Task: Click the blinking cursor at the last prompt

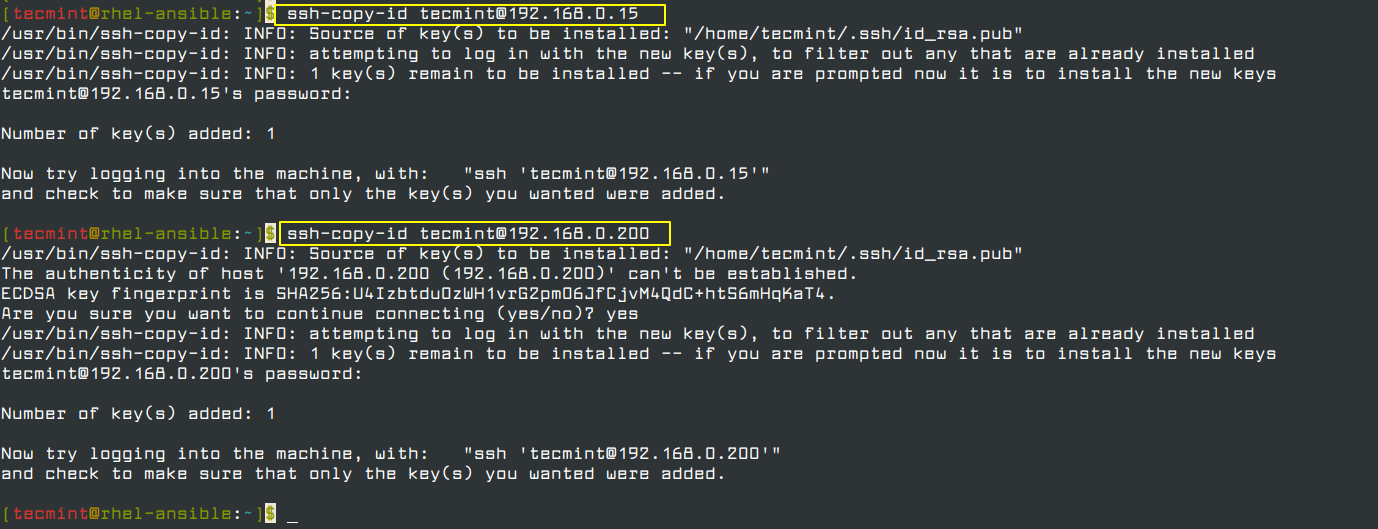Action: pyautogui.click(x=292, y=515)
